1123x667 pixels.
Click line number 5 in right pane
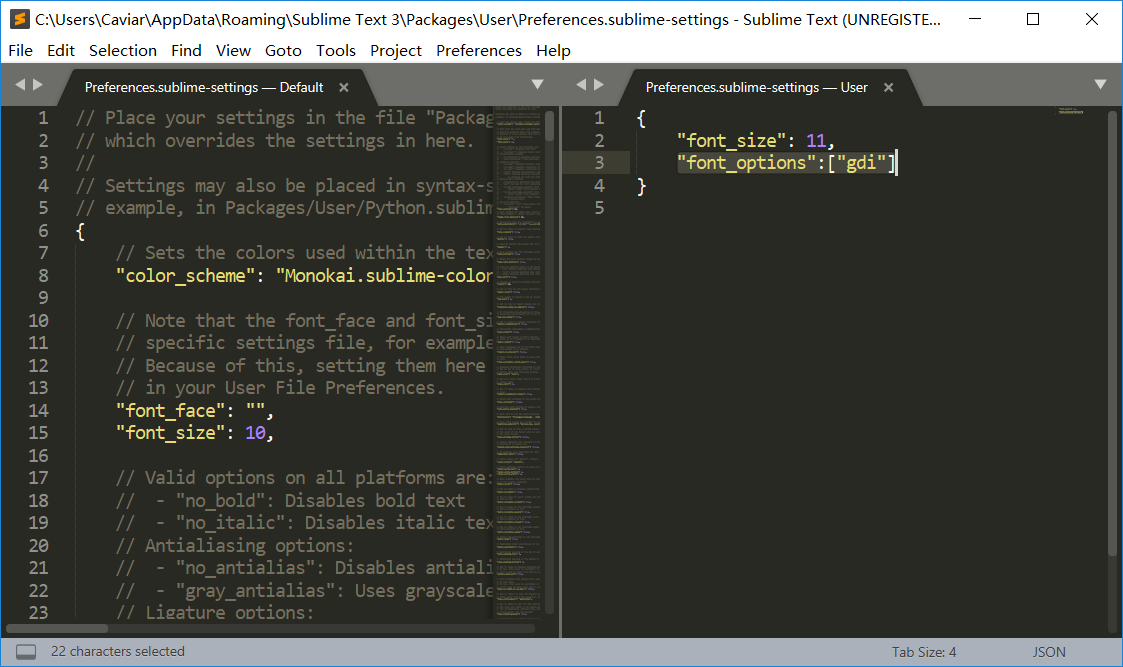(599, 208)
